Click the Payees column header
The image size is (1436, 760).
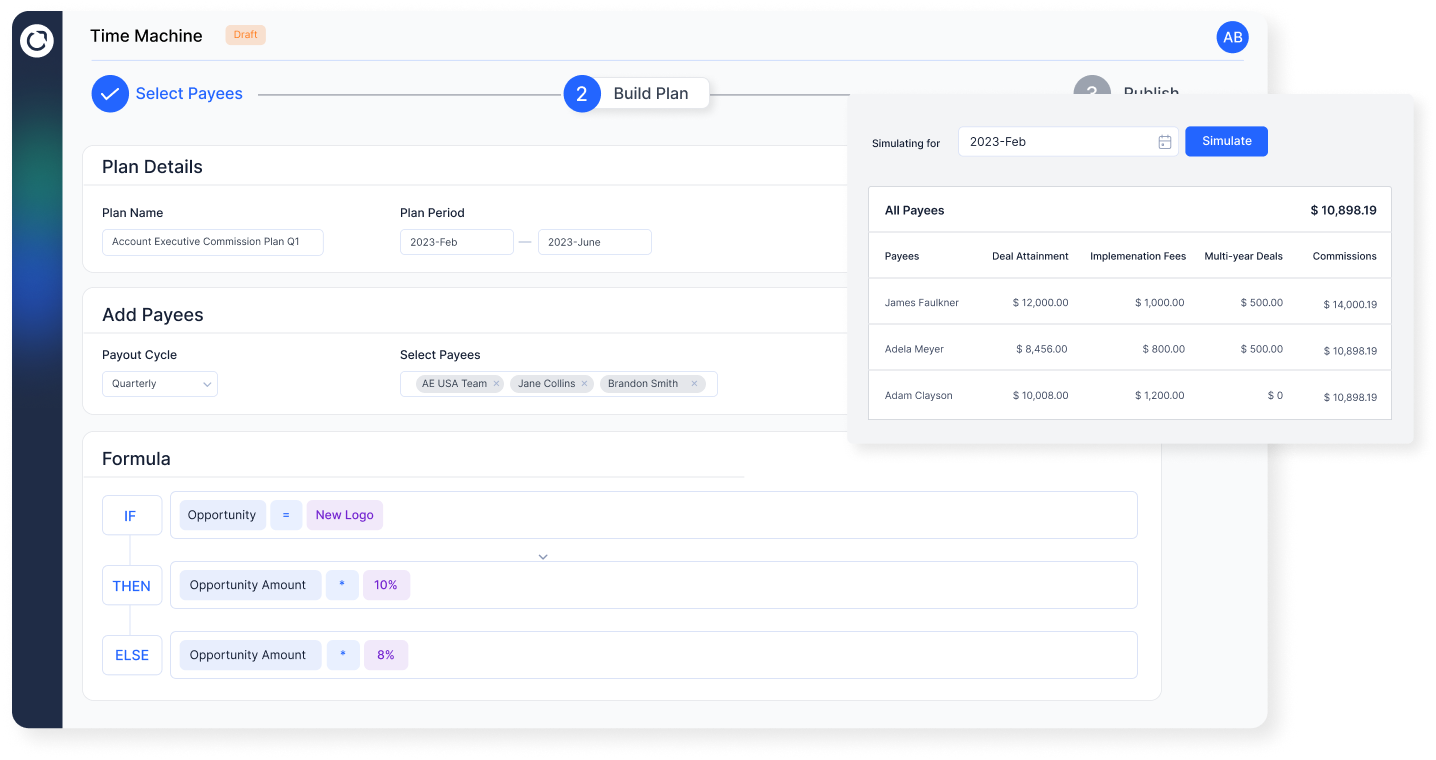(902, 257)
